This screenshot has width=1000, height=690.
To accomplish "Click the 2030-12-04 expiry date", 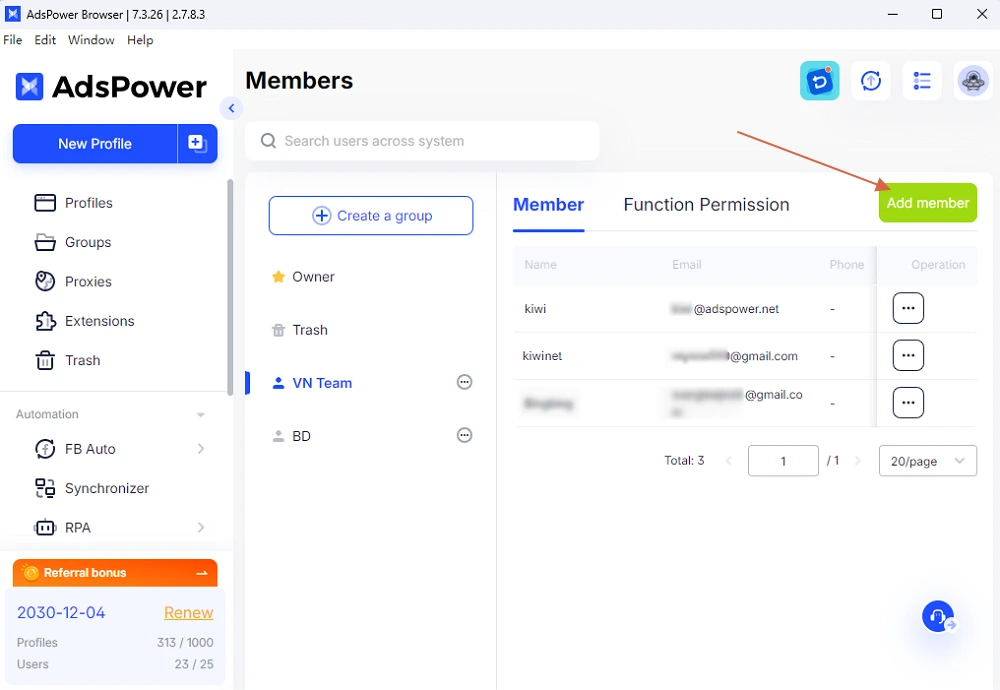I will tap(61, 612).
